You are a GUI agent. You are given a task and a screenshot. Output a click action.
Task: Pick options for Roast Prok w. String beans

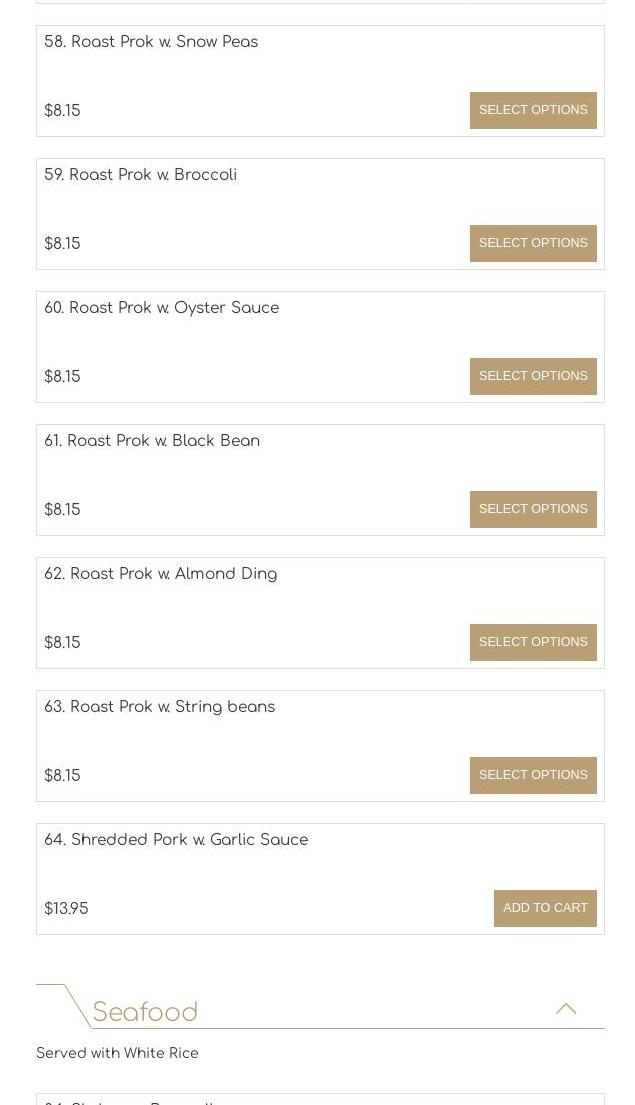(533, 775)
